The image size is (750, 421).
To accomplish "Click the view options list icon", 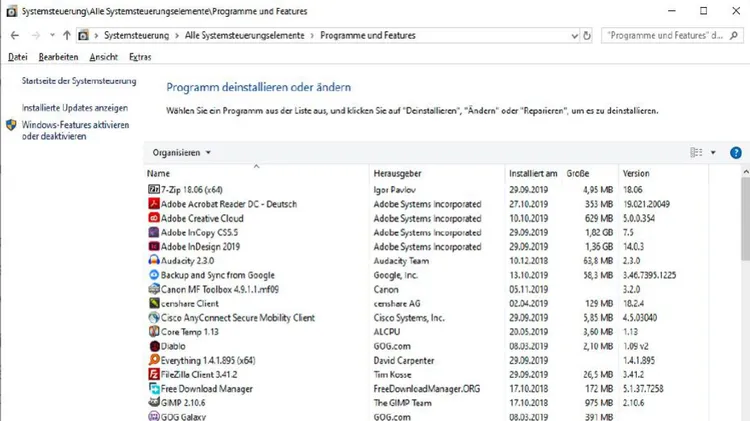I will (696, 153).
